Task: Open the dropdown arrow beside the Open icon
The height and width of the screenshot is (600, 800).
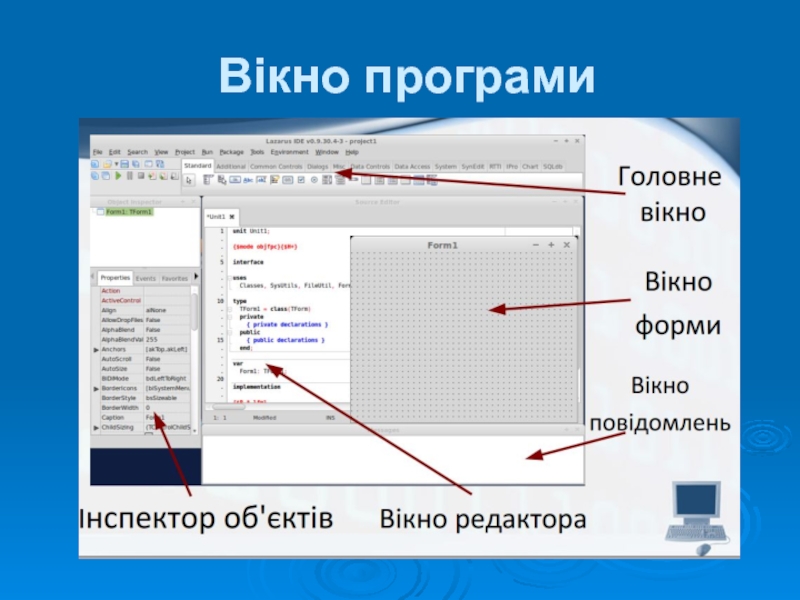Action: click(116, 164)
